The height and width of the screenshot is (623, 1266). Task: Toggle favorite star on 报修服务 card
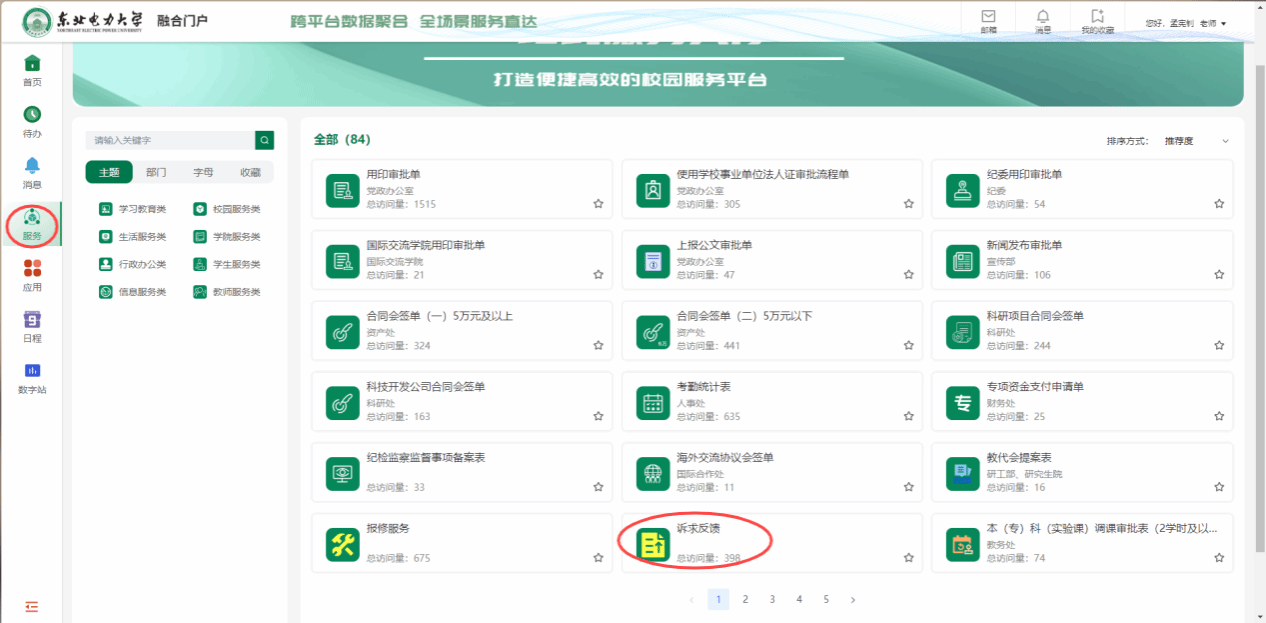(x=598, y=558)
